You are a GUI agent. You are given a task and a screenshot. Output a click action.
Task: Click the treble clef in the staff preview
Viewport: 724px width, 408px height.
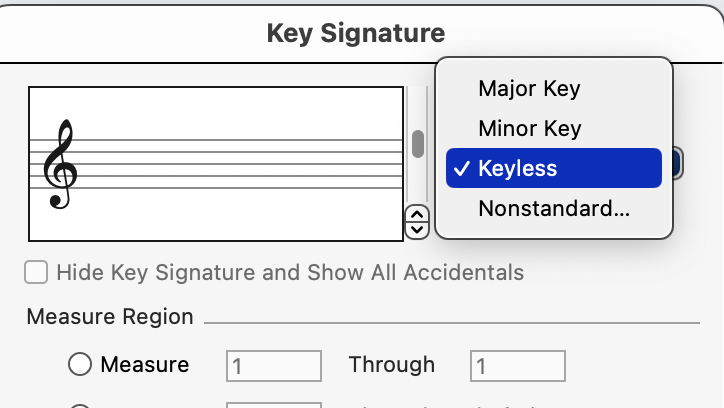click(x=60, y=165)
